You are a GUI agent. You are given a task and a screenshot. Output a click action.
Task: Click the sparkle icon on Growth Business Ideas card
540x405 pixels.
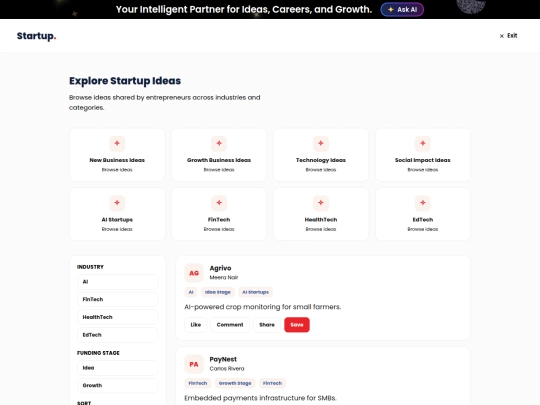pos(219,143)
